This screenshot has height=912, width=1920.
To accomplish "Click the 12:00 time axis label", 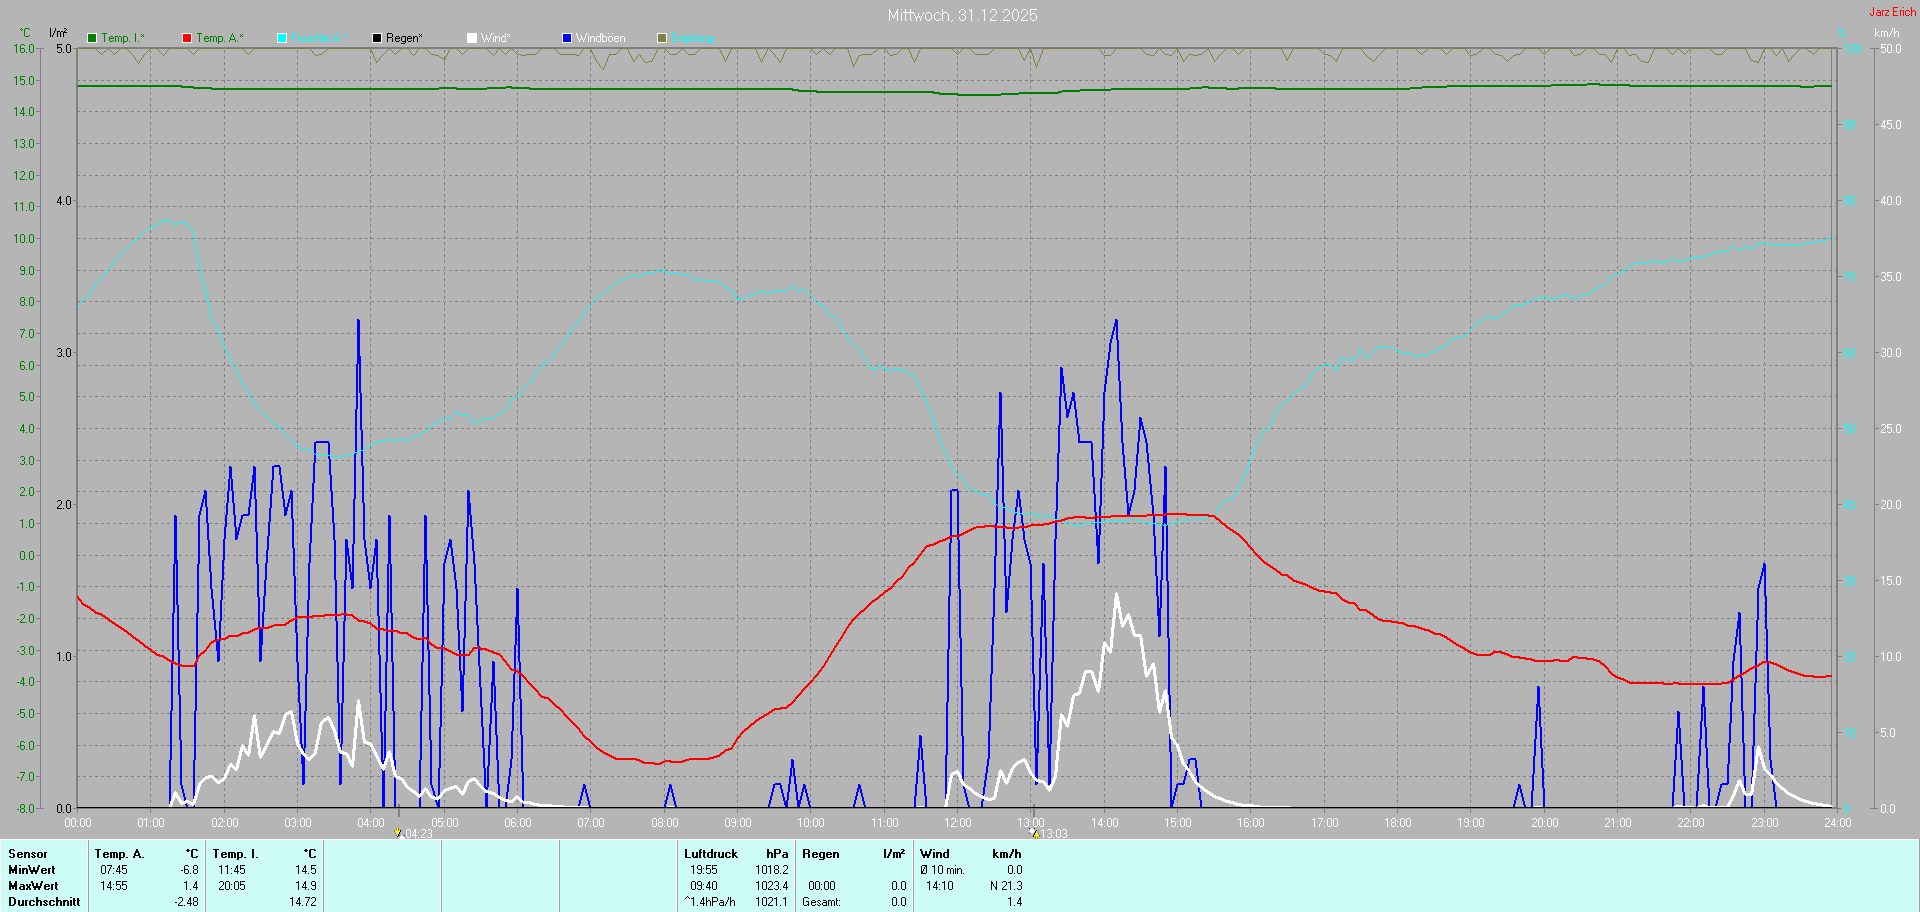I will (958, 823).
